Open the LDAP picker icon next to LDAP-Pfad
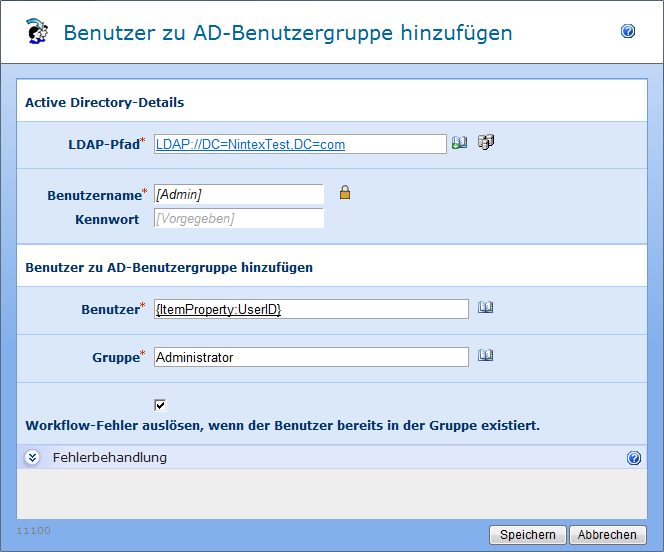Image resolution: width=664 pixels, height=552 pixels. coord(486,143)
